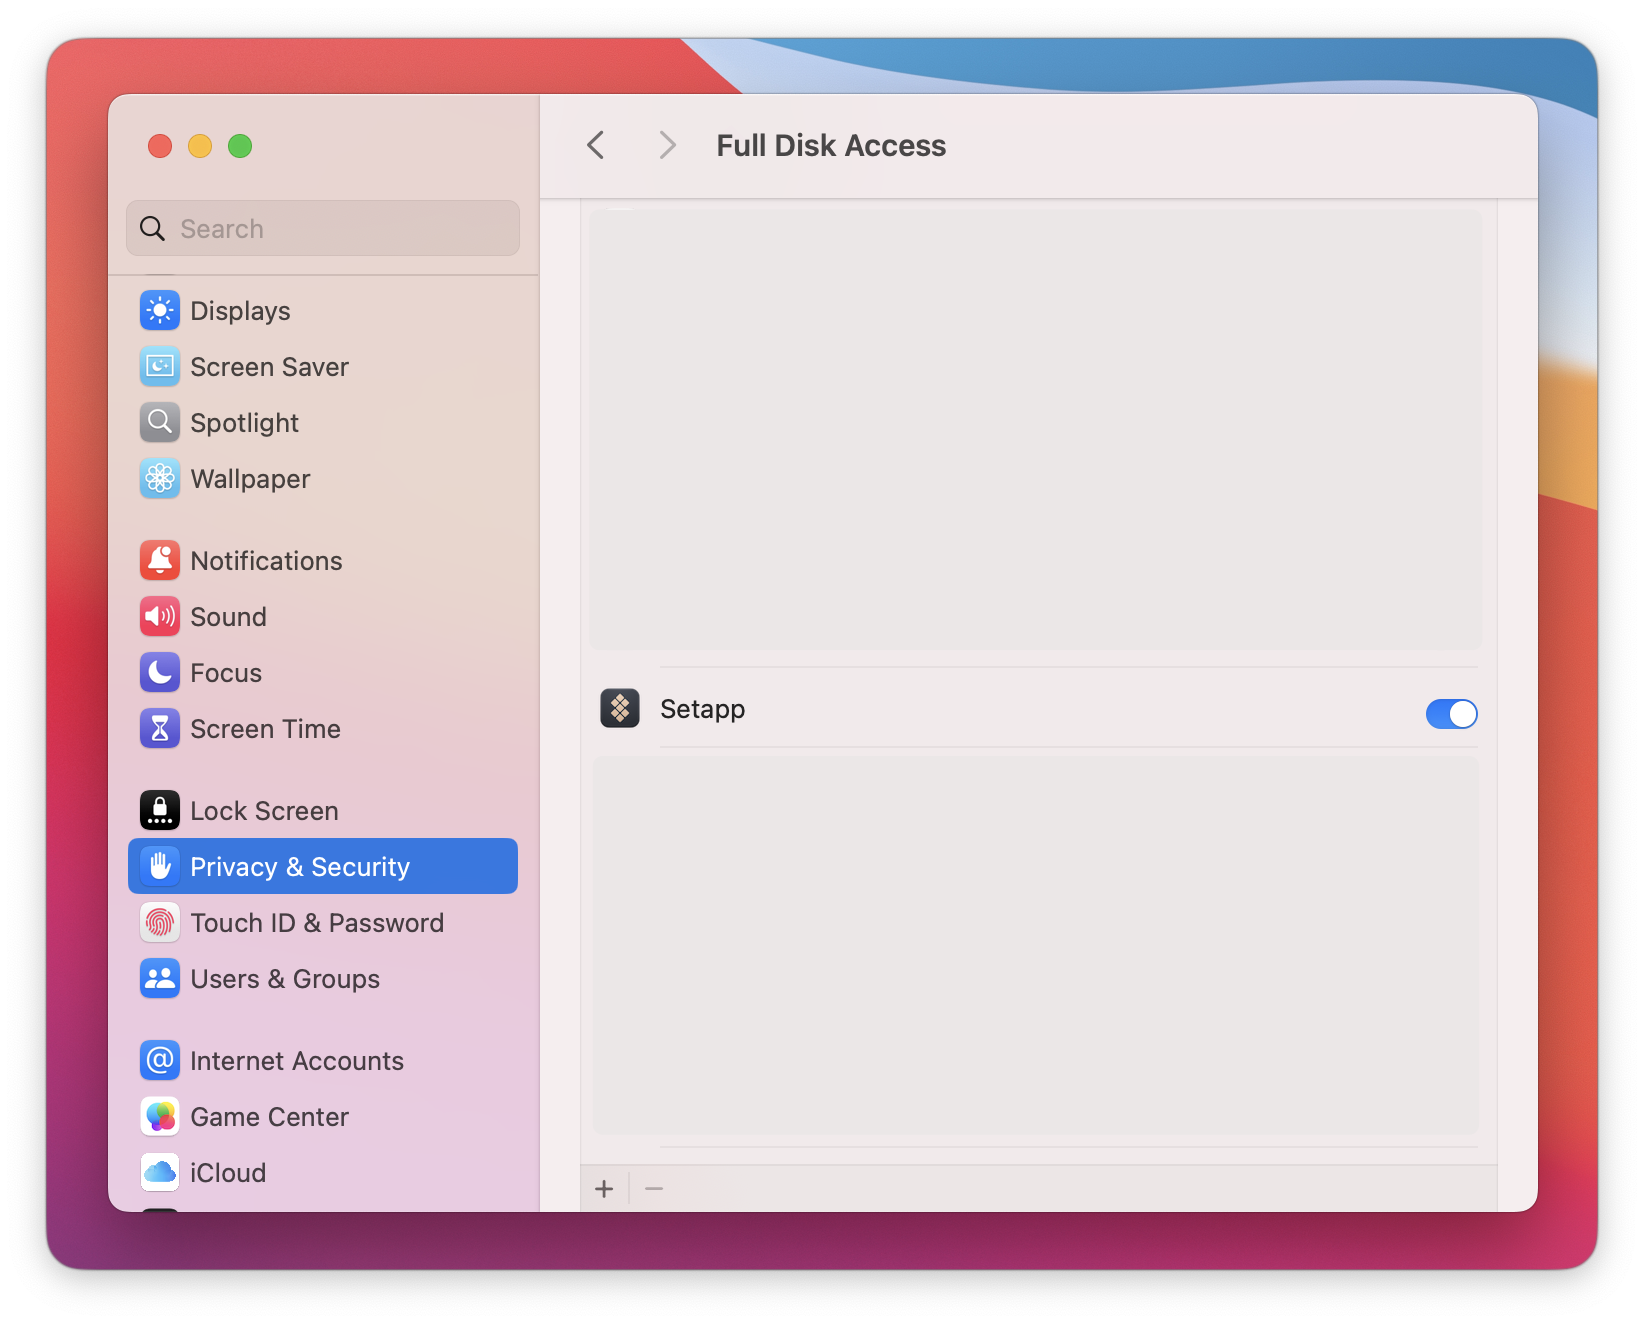Select Privacy & Security in the sidebar
This screenshot has width=1644, height=1324.
(299, 866)
